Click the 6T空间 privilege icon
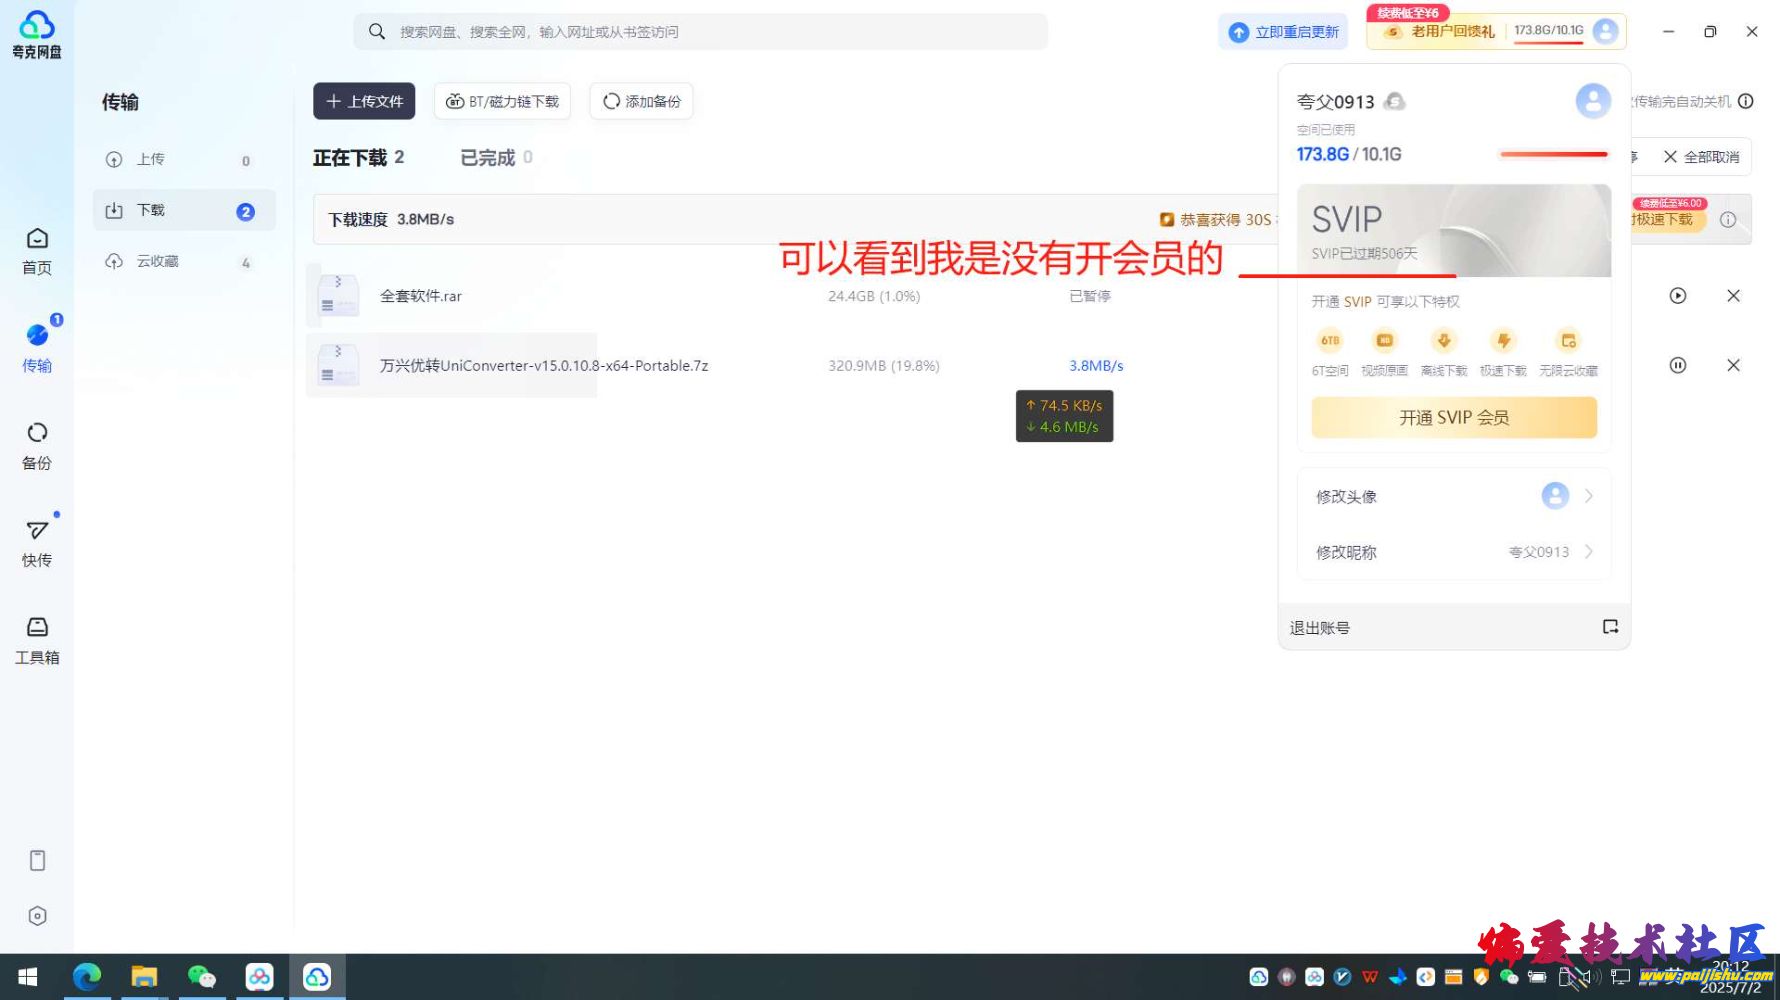Screen dimensions: 1780x1000 tap(1329, 342)
